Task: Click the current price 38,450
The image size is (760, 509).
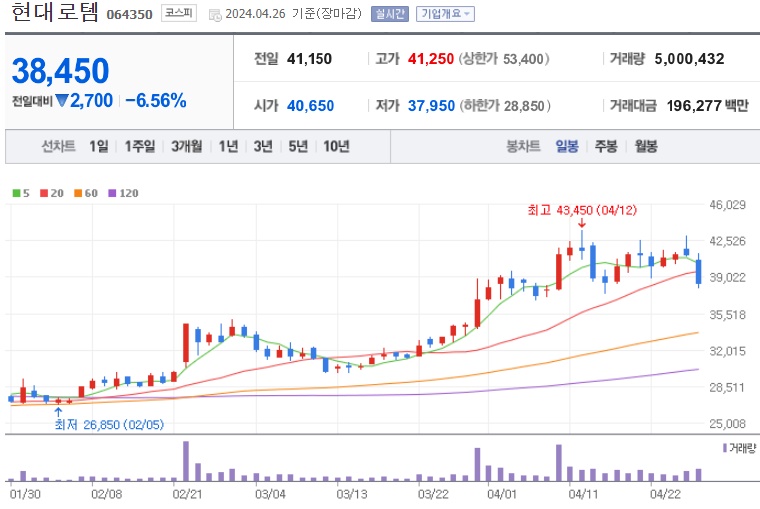Action: 61,71
